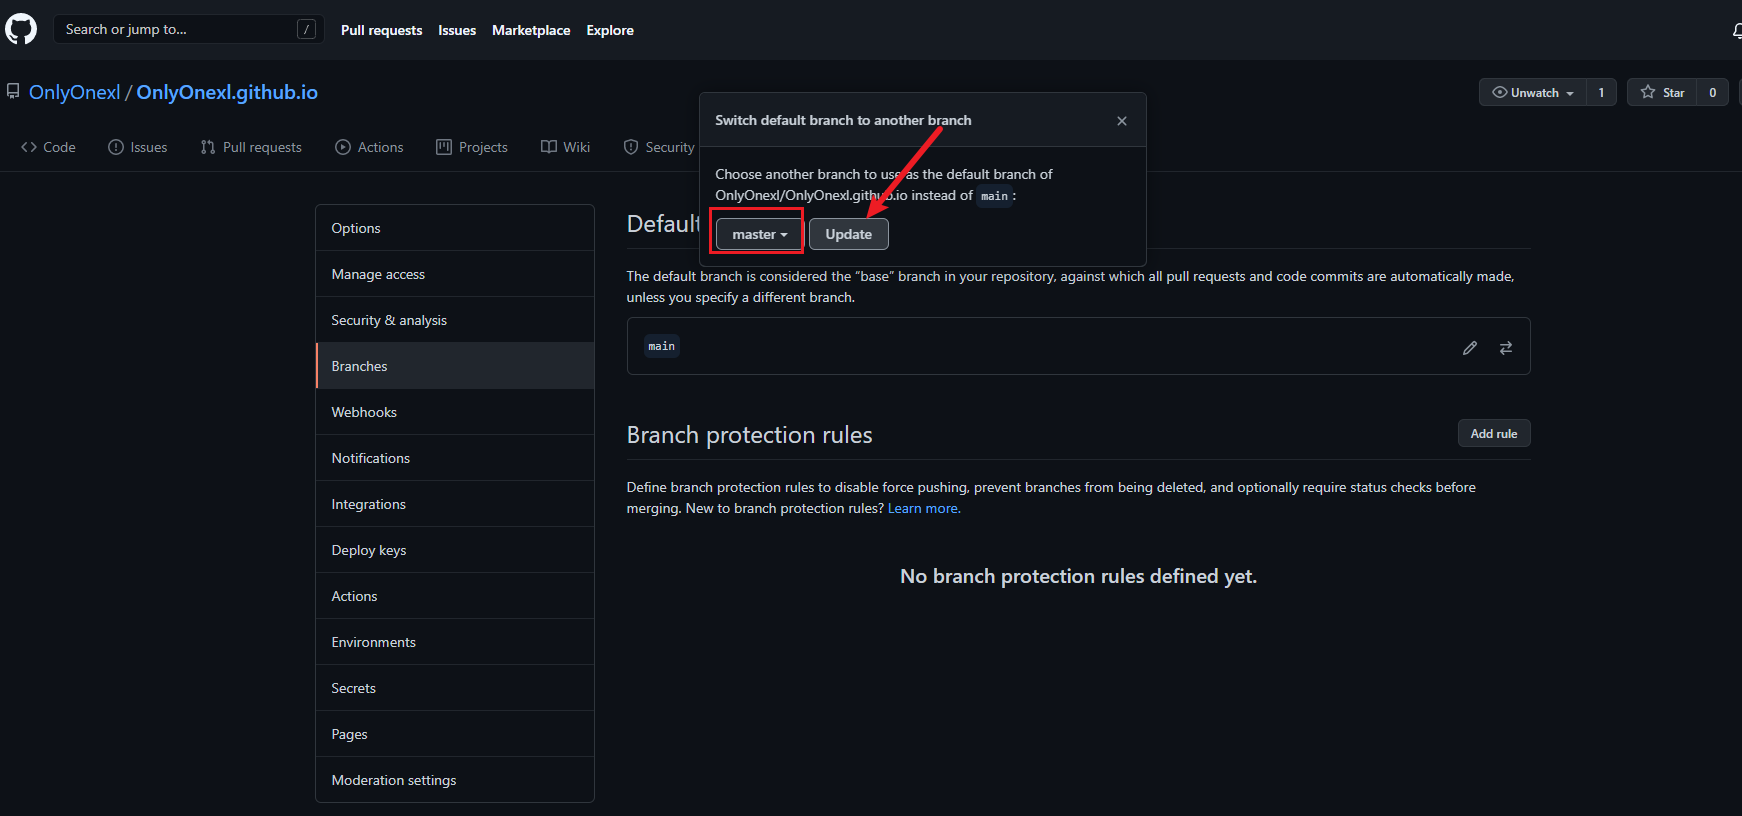Open the watchers count 1
The width and height of the screenshot is (1742, 816).
pos(1601,92)
